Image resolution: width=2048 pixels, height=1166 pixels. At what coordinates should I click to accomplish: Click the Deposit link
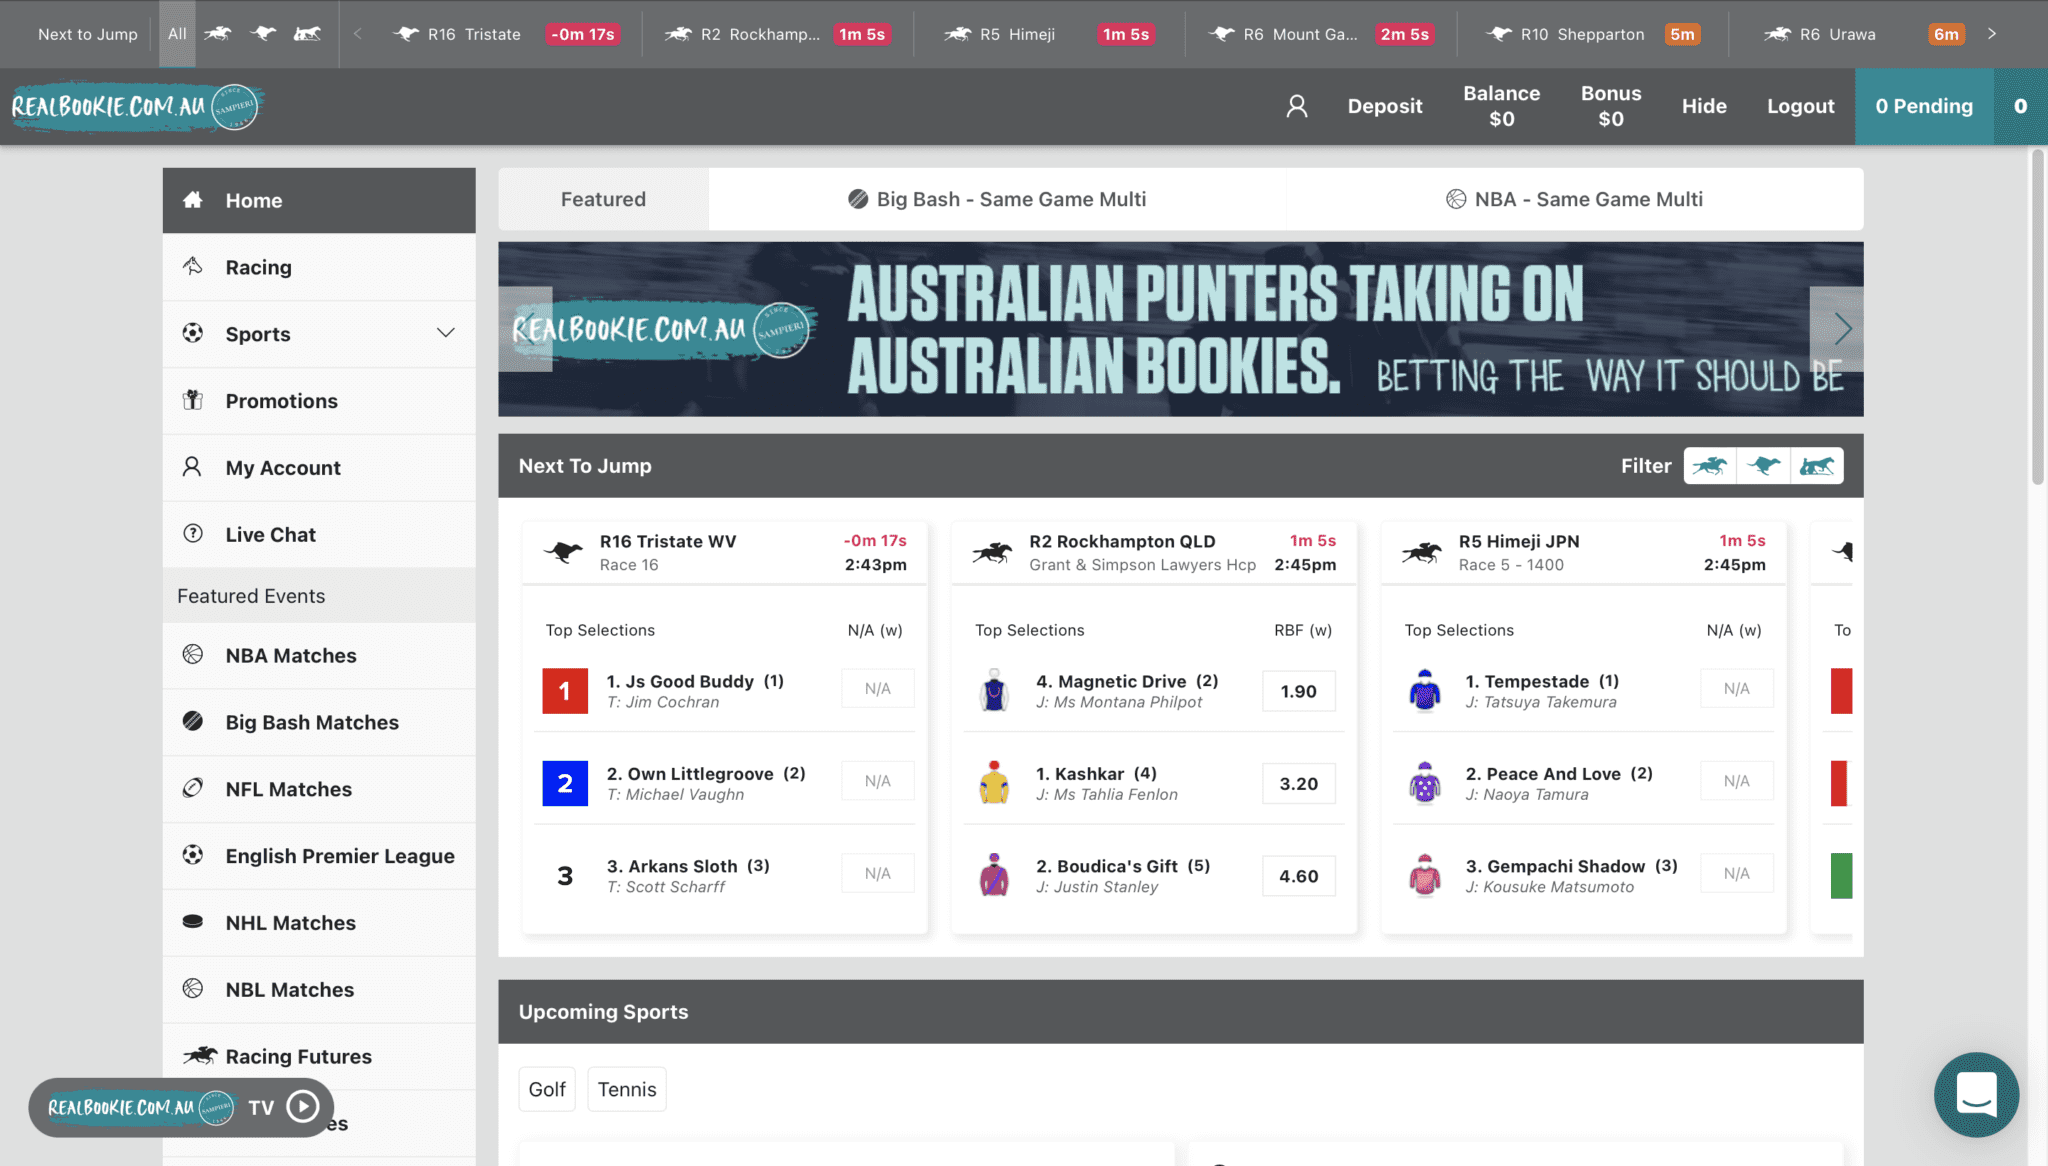coord(1384,106)
